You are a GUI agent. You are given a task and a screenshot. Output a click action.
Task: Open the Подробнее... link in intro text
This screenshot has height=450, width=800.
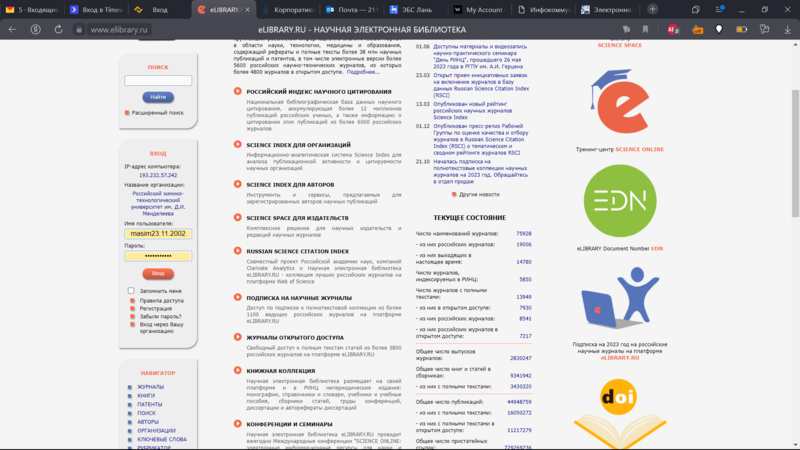pos(363,72)
